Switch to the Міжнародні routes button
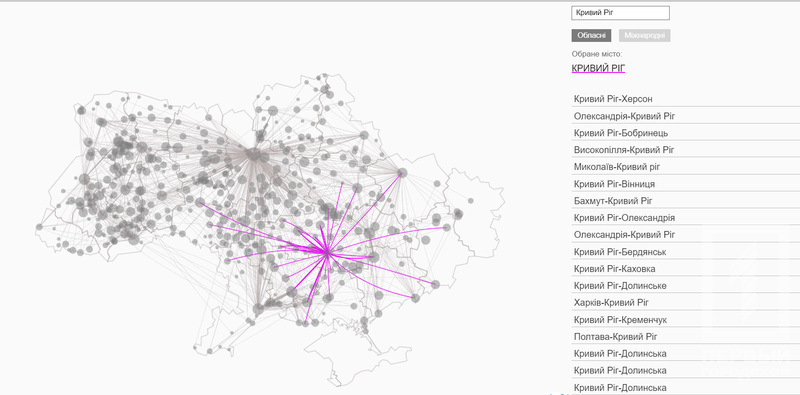The image size is (800, 395). [x=644, y=36]
